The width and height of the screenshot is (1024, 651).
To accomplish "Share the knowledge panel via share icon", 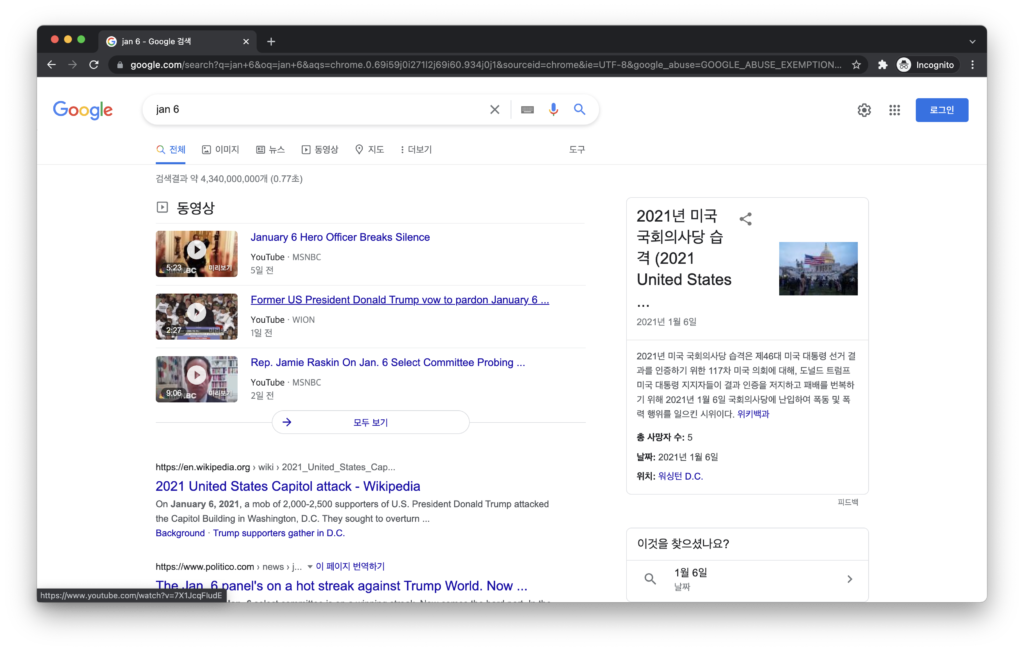I will click(745, 219).
